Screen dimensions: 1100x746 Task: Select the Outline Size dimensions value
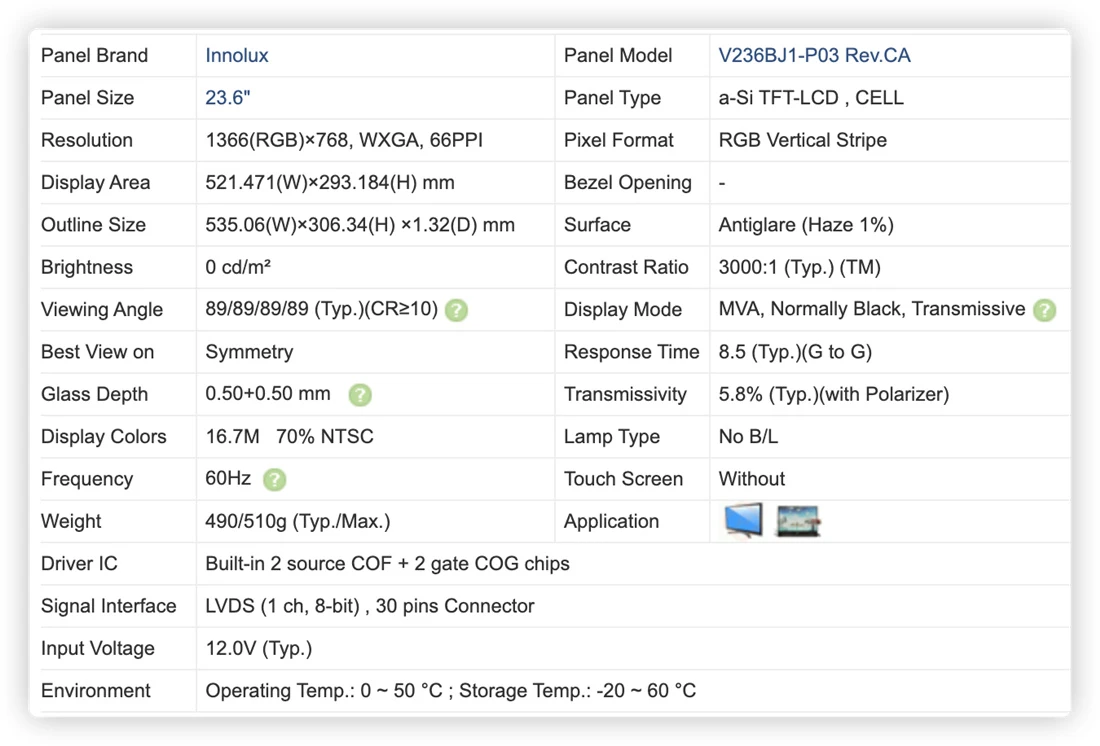tap(360, 225)
